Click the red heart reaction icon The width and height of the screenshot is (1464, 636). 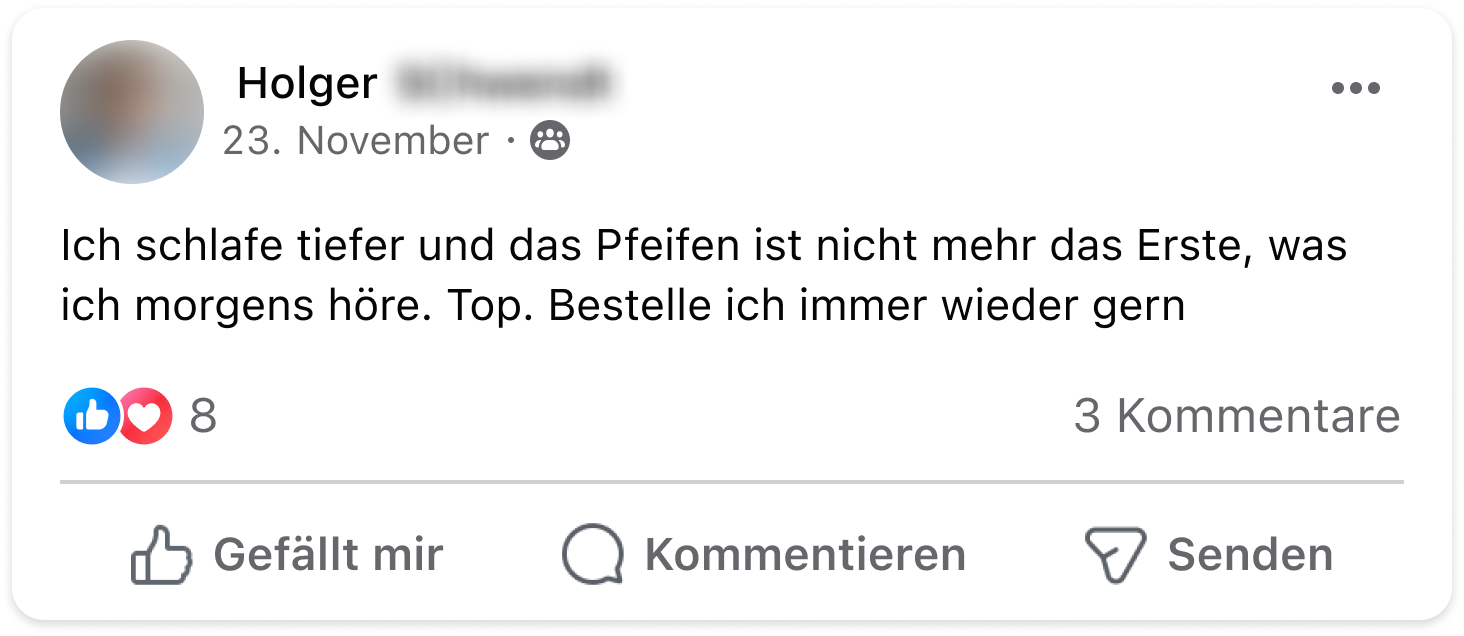147,416
